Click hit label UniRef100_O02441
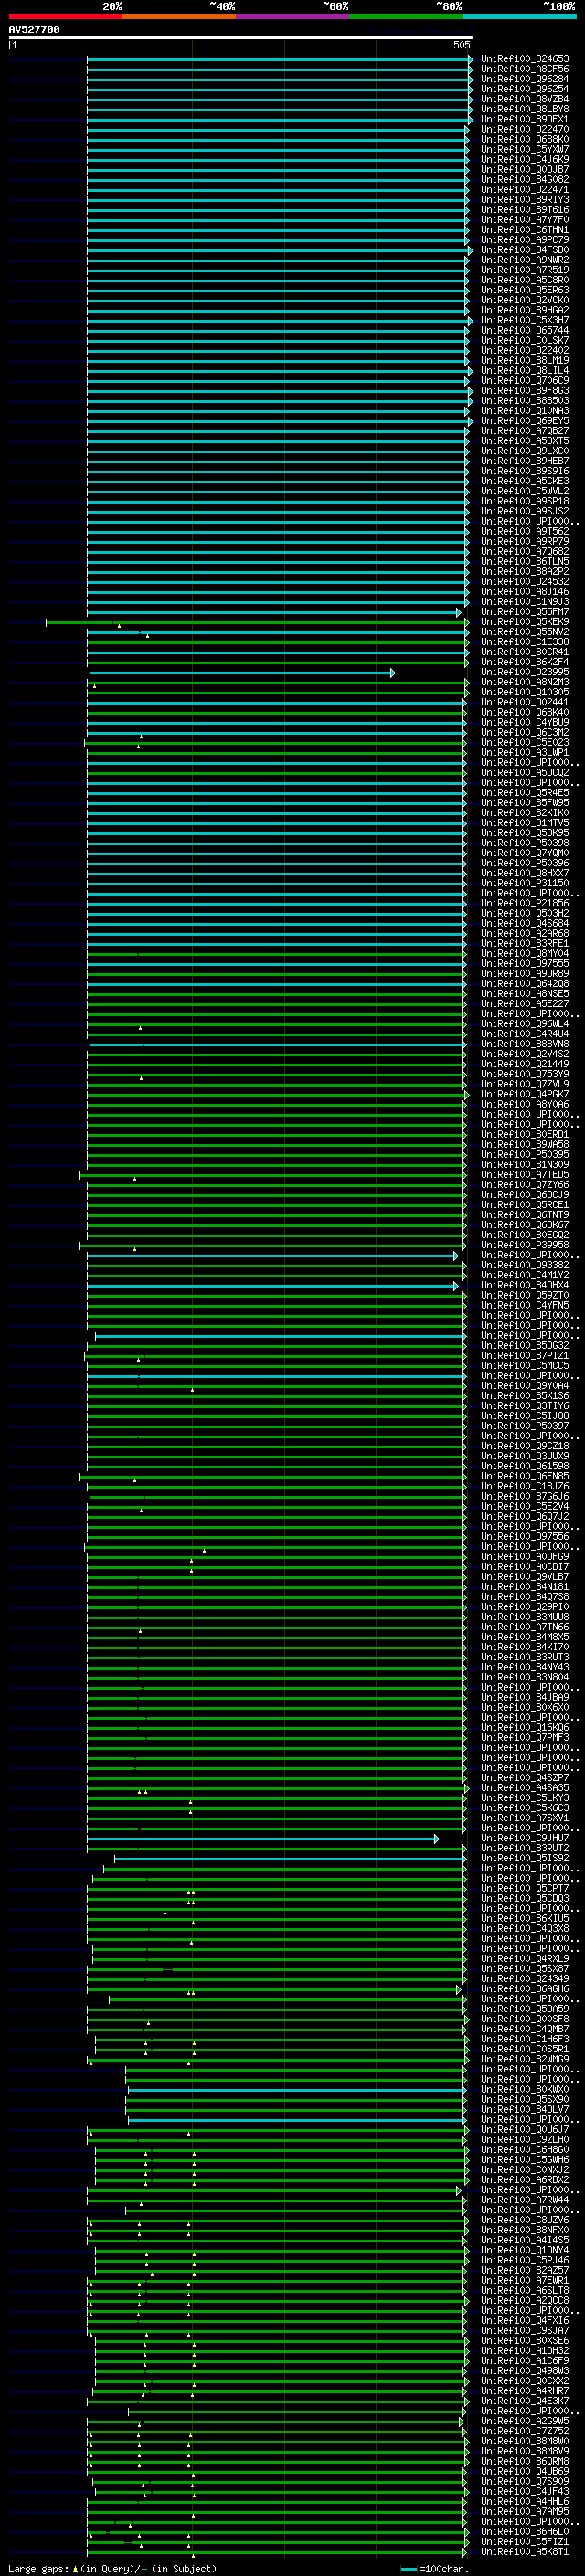 525,703
